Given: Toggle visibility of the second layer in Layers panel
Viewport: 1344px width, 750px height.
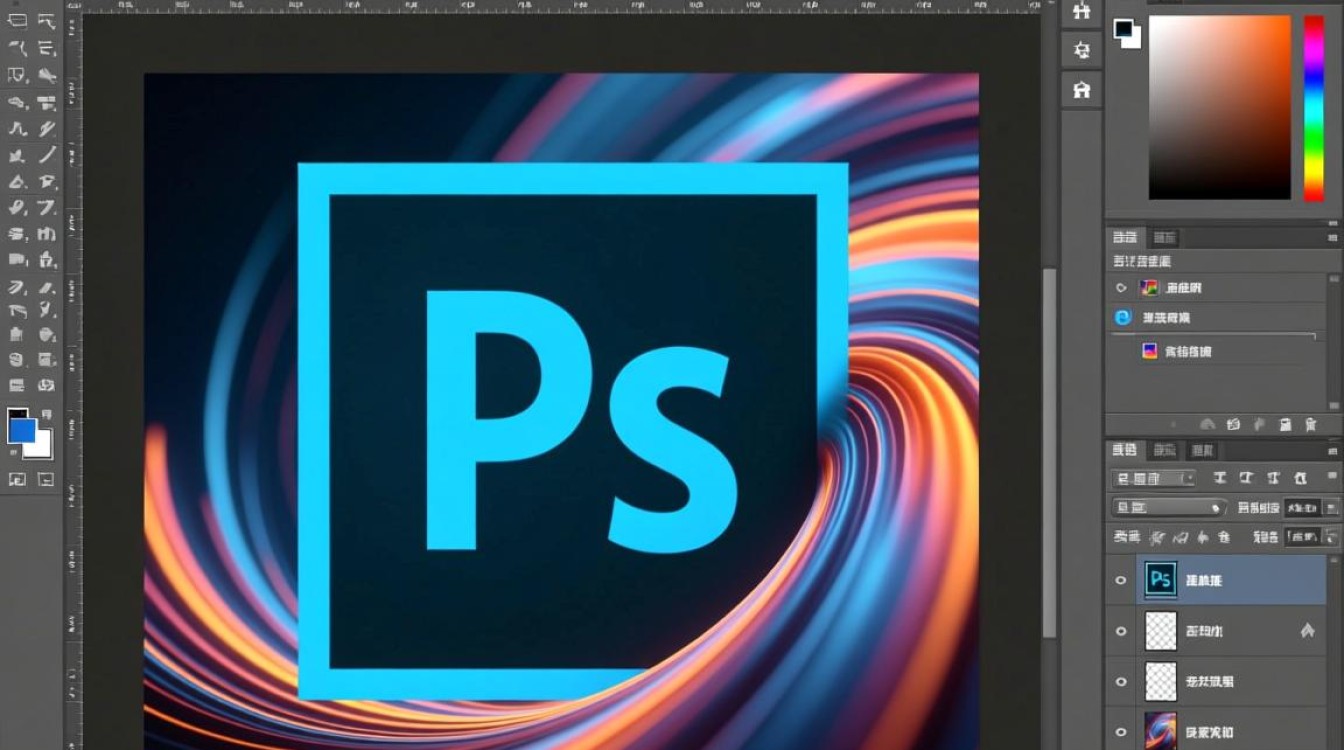Looking at the screenshot, I should tap(1121, 631).
